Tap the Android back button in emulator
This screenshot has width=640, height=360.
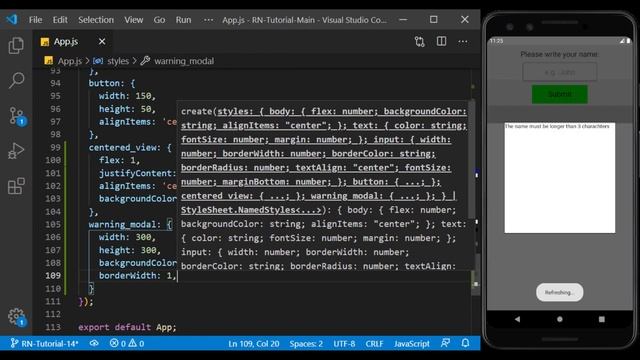point(517,319)
